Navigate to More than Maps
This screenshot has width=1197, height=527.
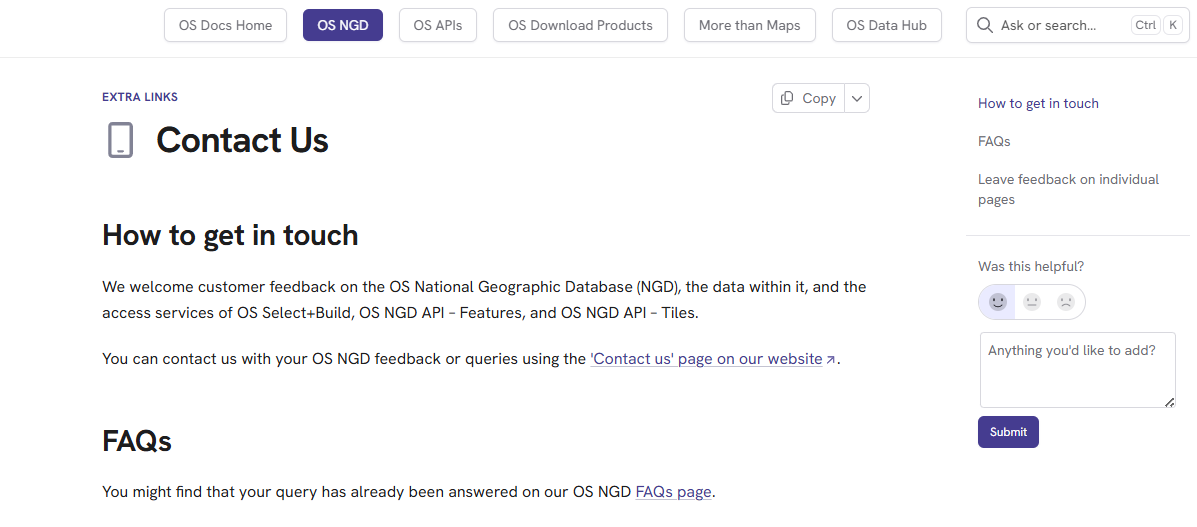749,25
